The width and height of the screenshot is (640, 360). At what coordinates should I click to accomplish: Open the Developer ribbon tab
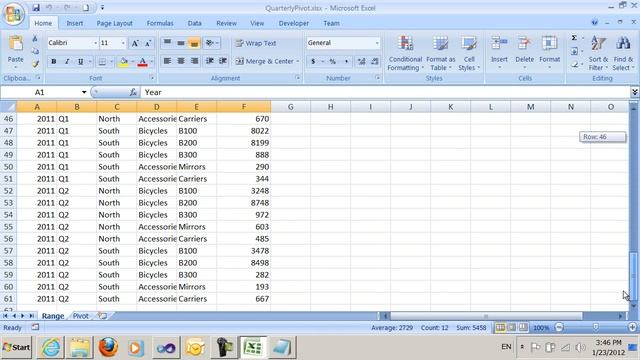(293, 23)
